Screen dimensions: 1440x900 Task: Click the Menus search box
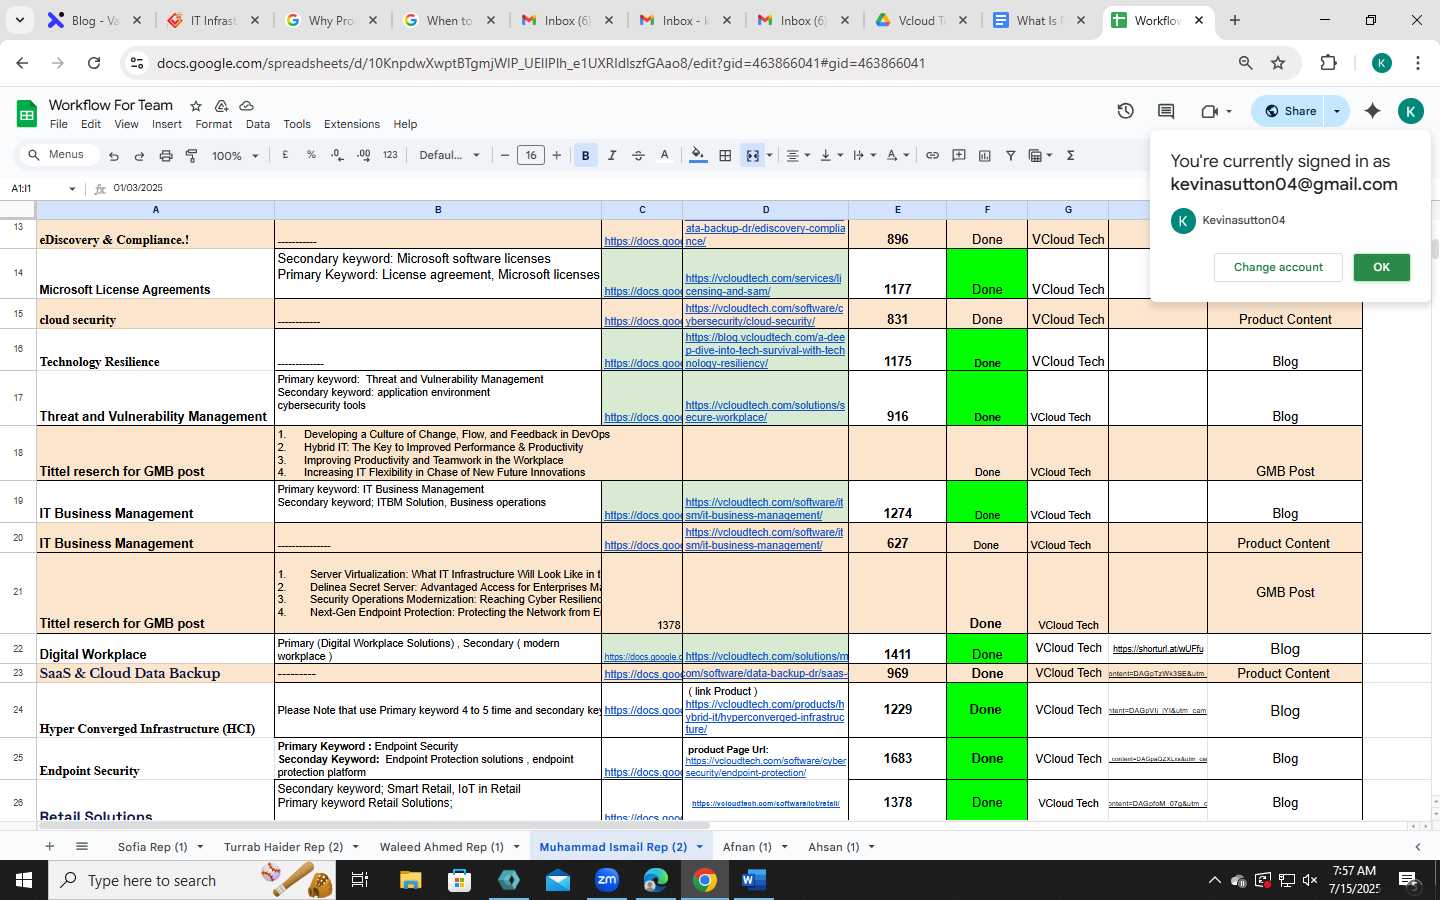coord(60,154)
